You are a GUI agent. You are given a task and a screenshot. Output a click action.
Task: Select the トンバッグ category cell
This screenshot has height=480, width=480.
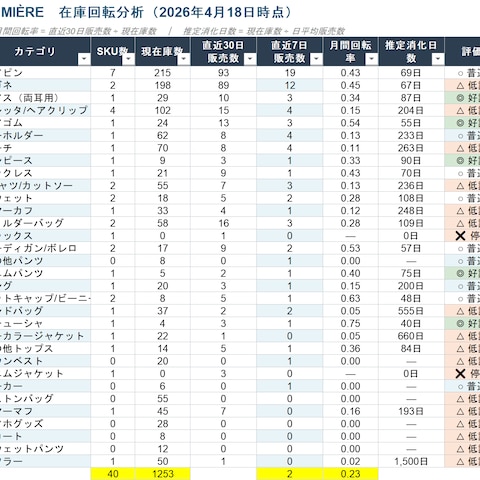tap(45, 399)
